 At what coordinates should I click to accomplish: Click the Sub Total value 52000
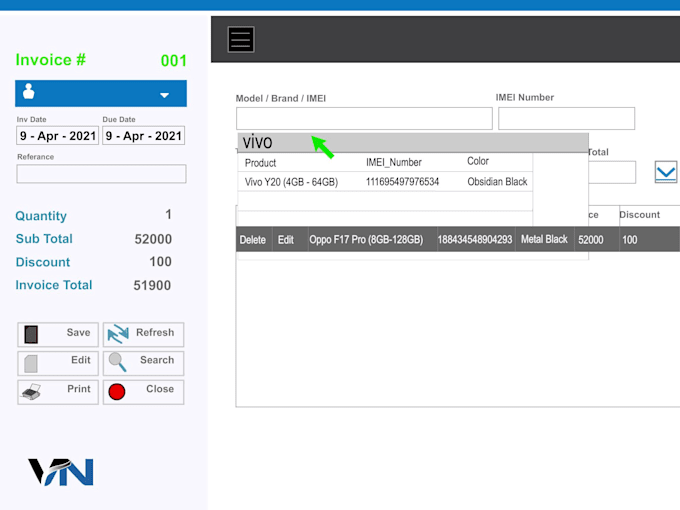pyautogui.click(x=153, y=239)
